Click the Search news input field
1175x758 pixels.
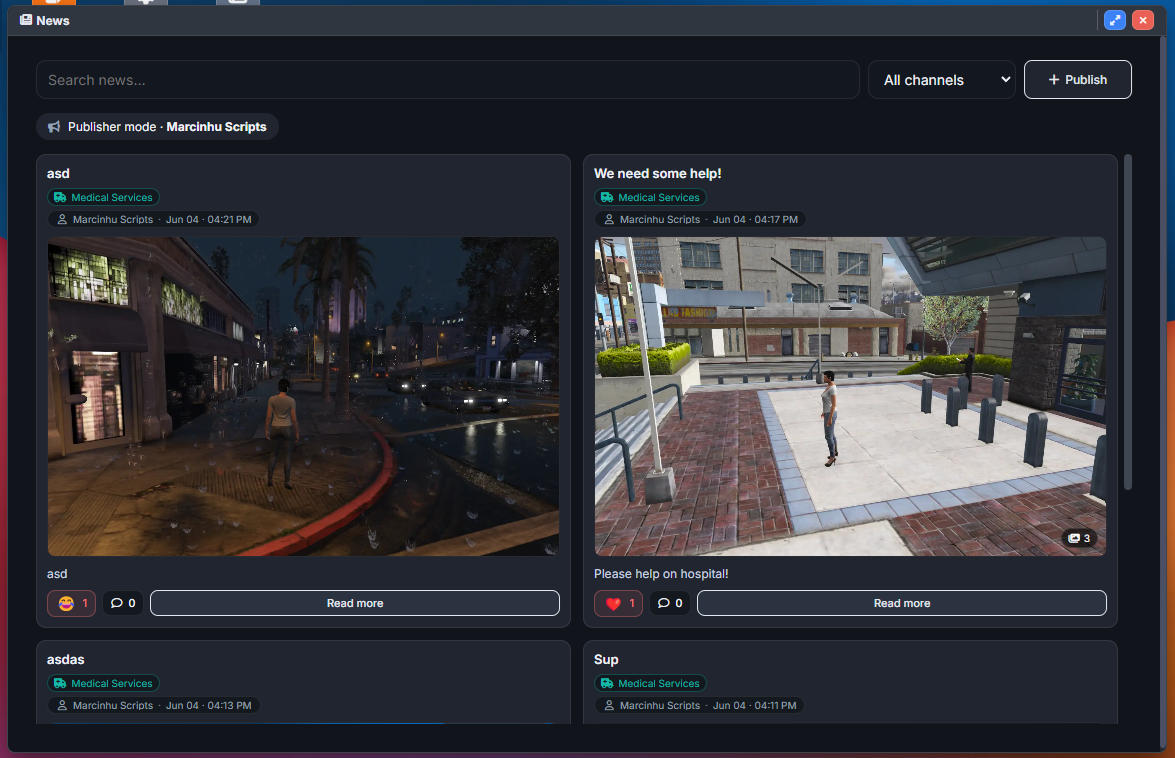tap(447, 79)
